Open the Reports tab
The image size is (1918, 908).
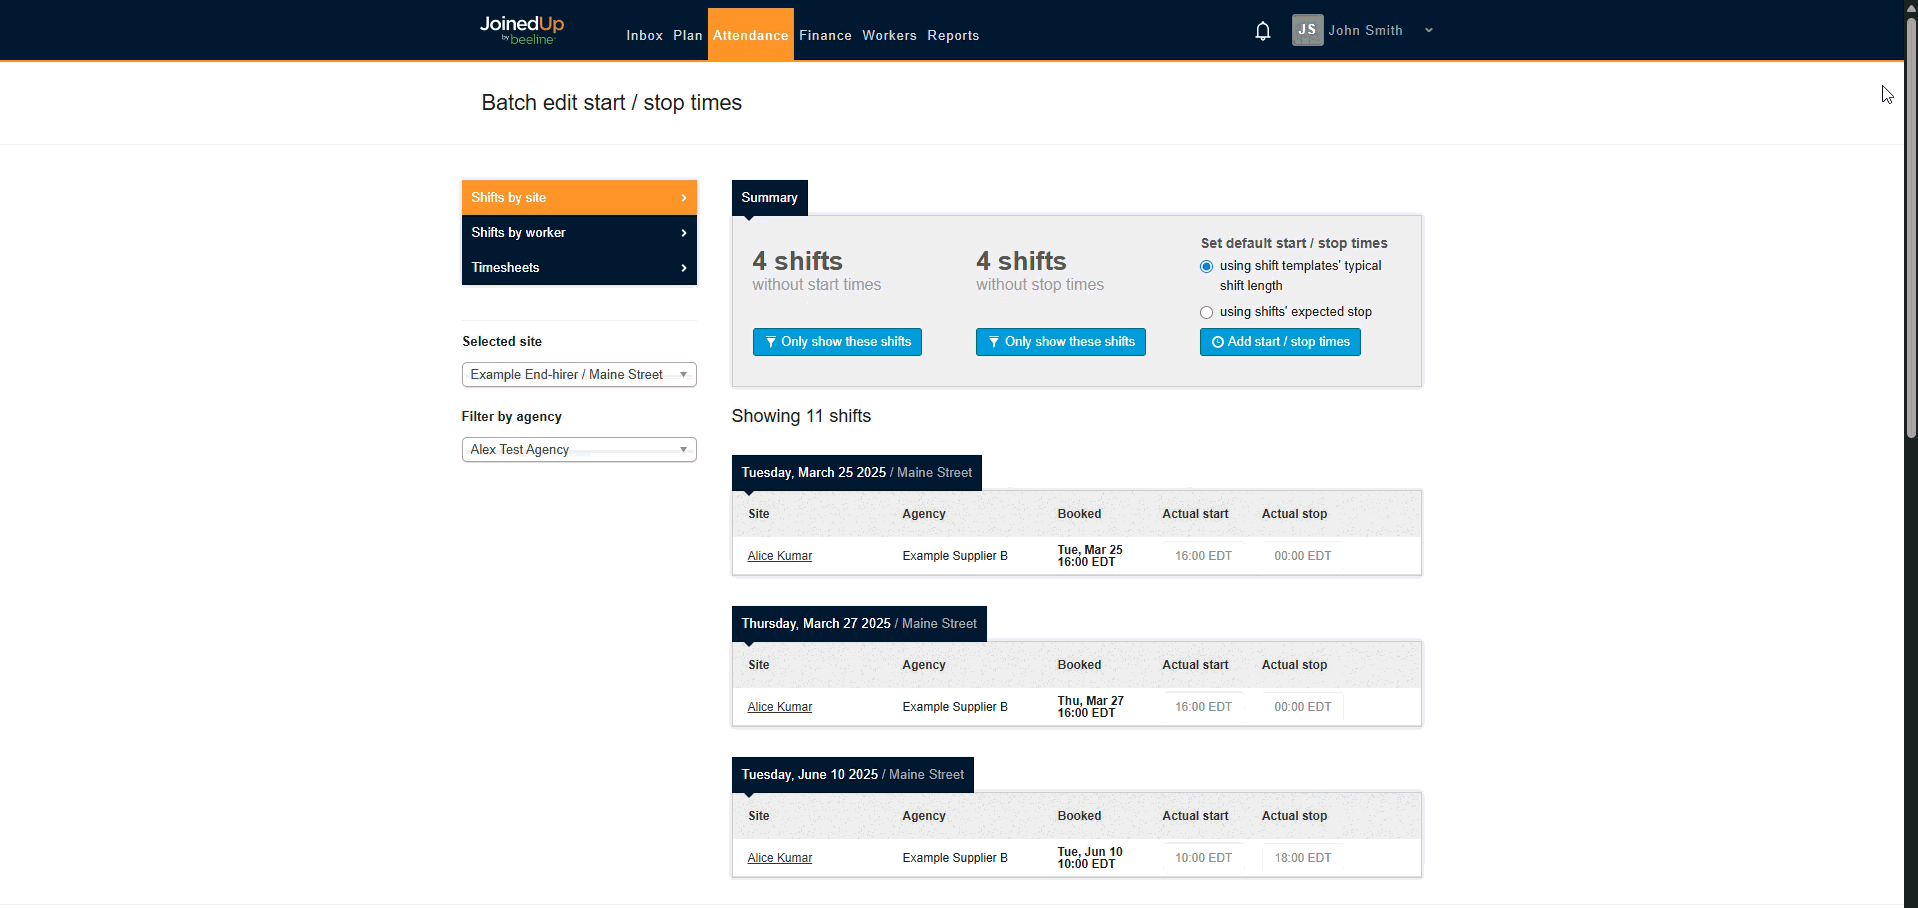[x=952, y=35]
